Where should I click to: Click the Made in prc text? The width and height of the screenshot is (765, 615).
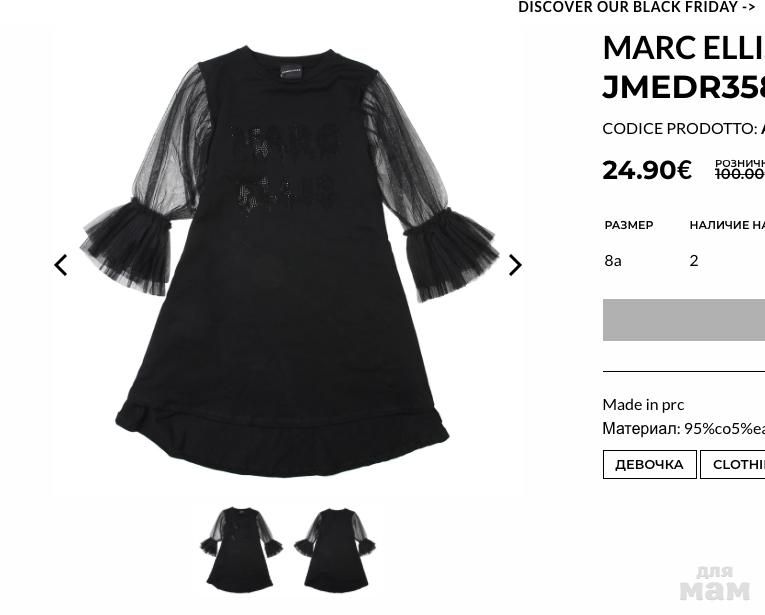tap(643, 404)
